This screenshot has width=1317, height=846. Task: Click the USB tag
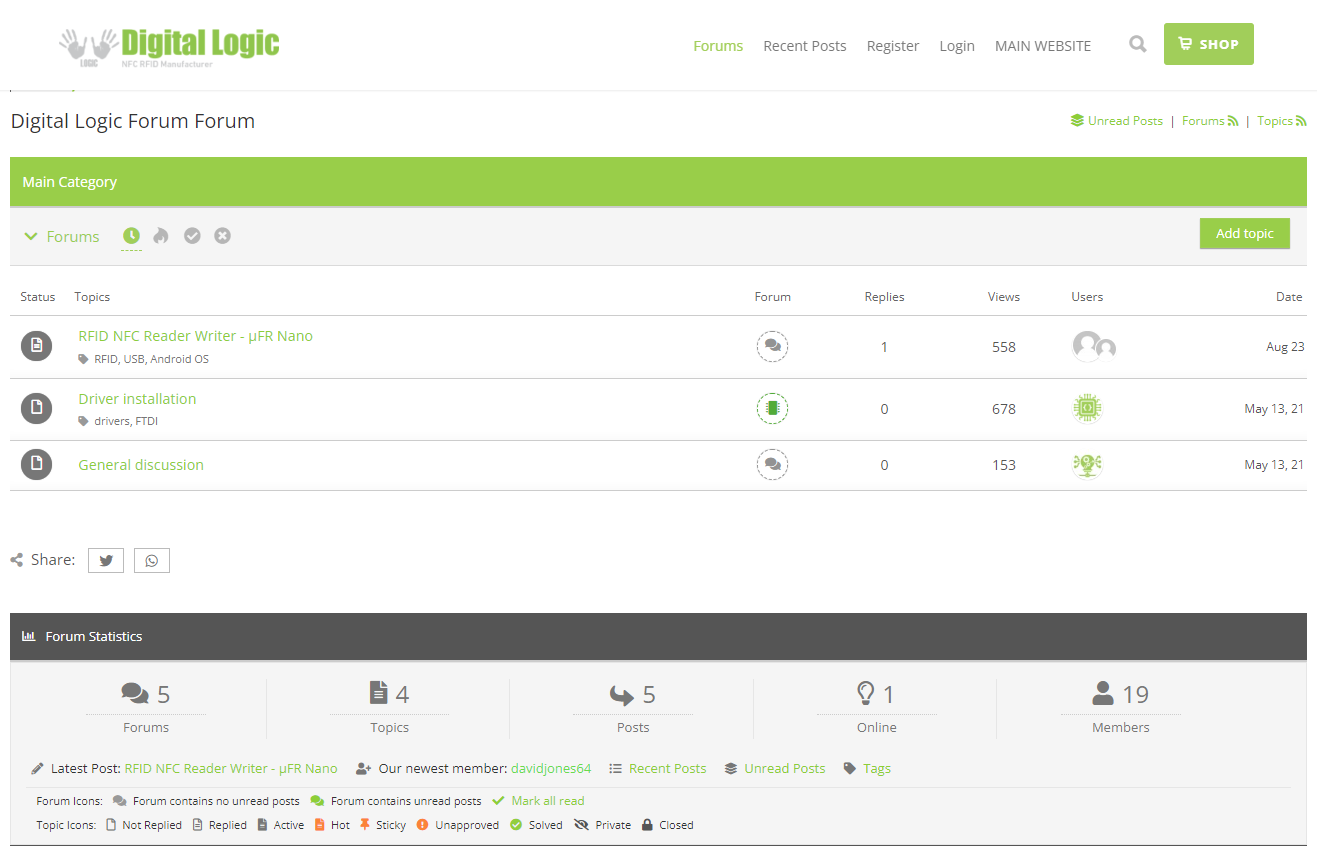(x=134, y=359)
